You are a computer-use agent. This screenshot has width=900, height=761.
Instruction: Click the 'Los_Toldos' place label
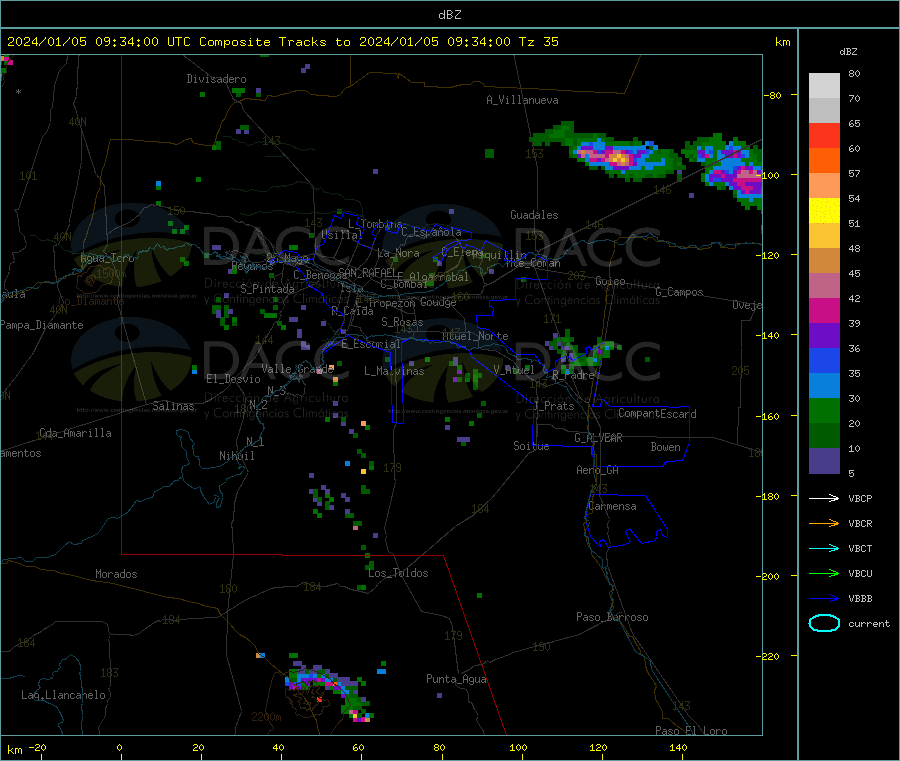click(398, 573)
